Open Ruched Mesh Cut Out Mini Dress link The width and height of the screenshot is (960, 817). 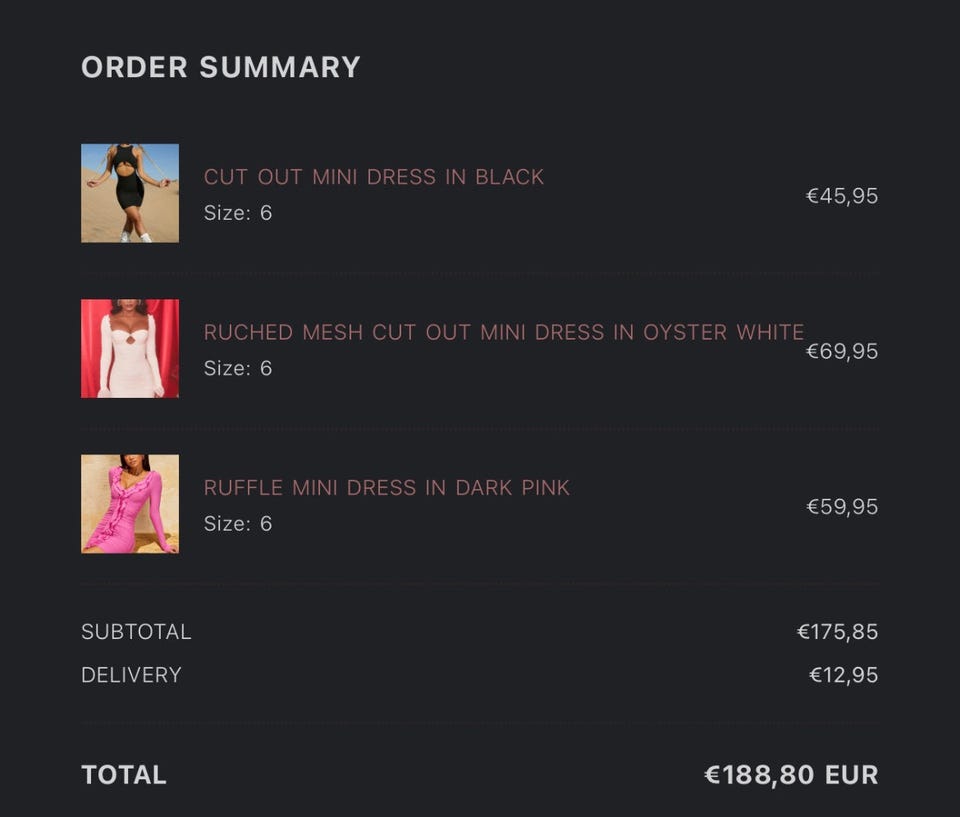click(x=504, y=332)
